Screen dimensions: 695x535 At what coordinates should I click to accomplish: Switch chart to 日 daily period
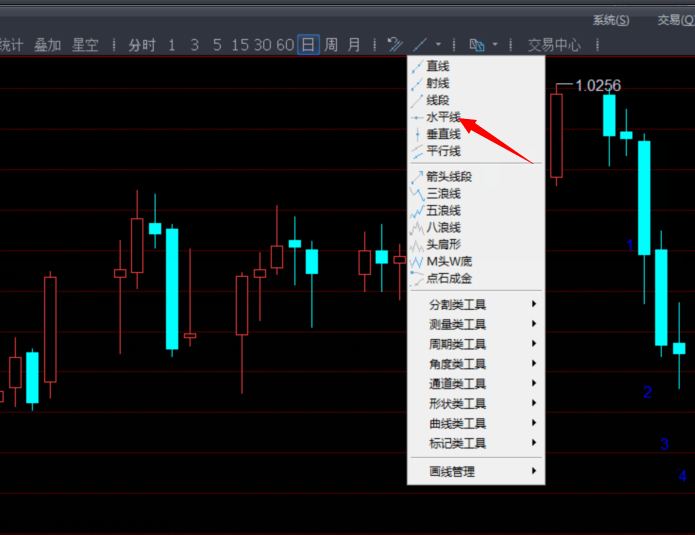(308, 45)
